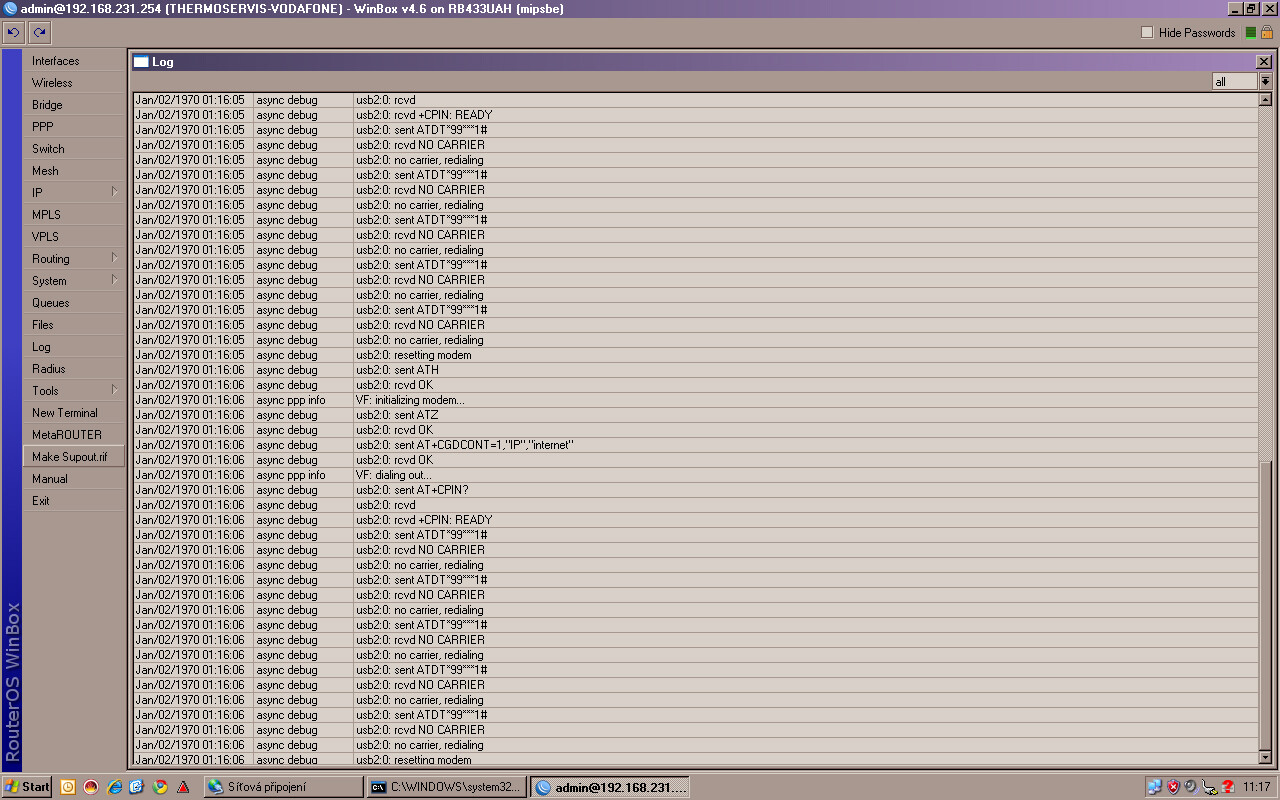Switch to C:\WINDOWS\system32 command prompt taskbar button

[x=446, y=787]
